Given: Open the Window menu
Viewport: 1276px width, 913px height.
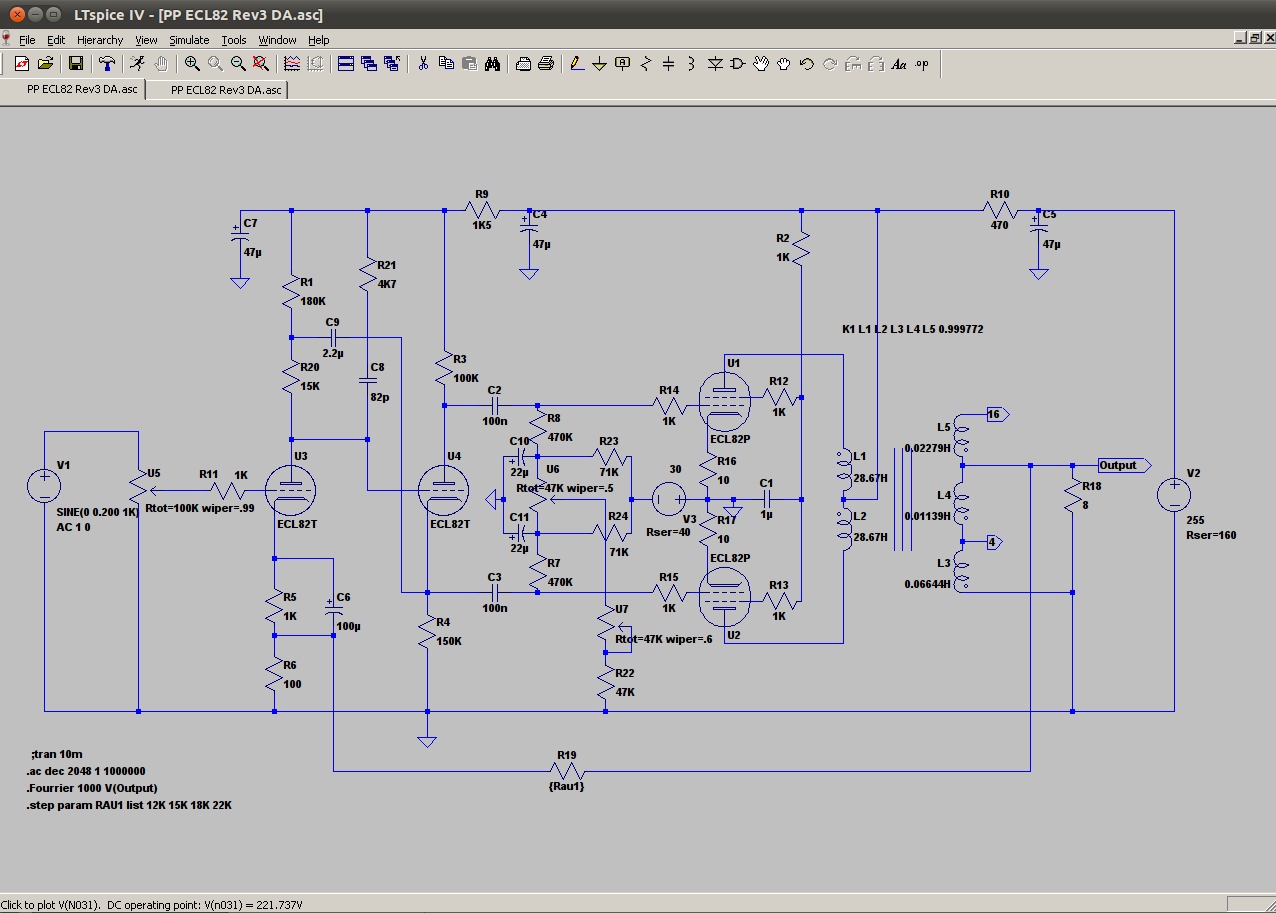Looking at the screenshot, I should click(277, 40).
